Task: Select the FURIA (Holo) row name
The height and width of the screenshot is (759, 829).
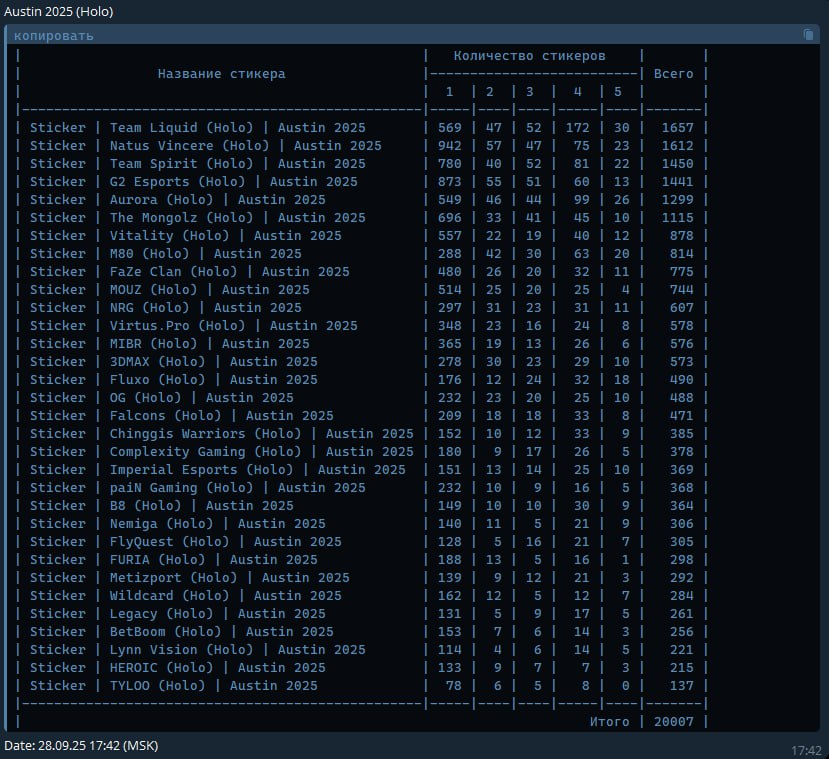Action: 173,559
